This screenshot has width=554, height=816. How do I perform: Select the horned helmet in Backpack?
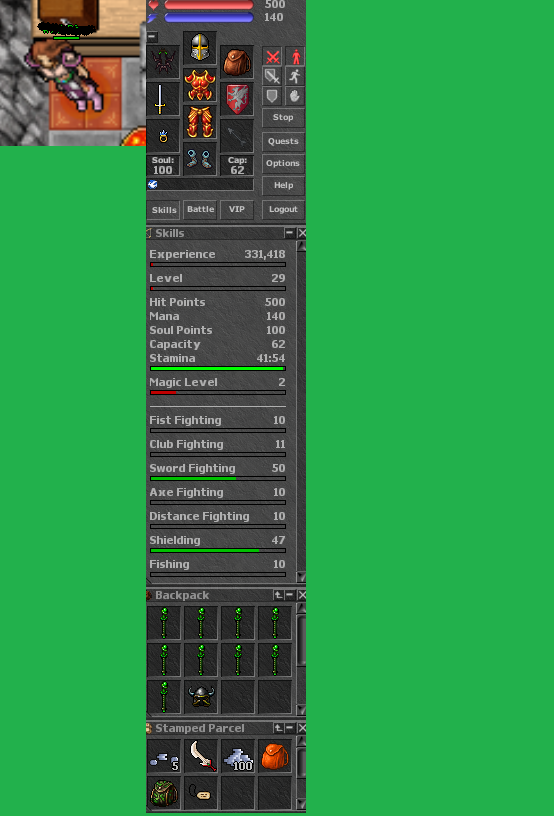[x=201, y=696]
